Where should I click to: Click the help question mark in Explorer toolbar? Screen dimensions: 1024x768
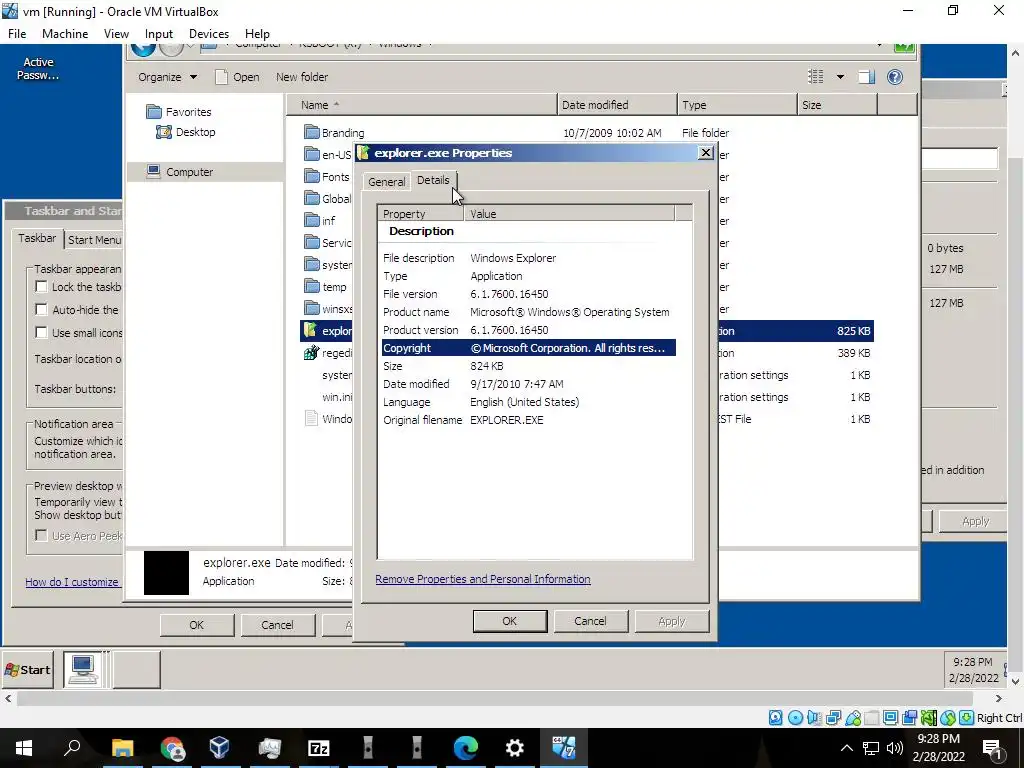tap(895, 77)
